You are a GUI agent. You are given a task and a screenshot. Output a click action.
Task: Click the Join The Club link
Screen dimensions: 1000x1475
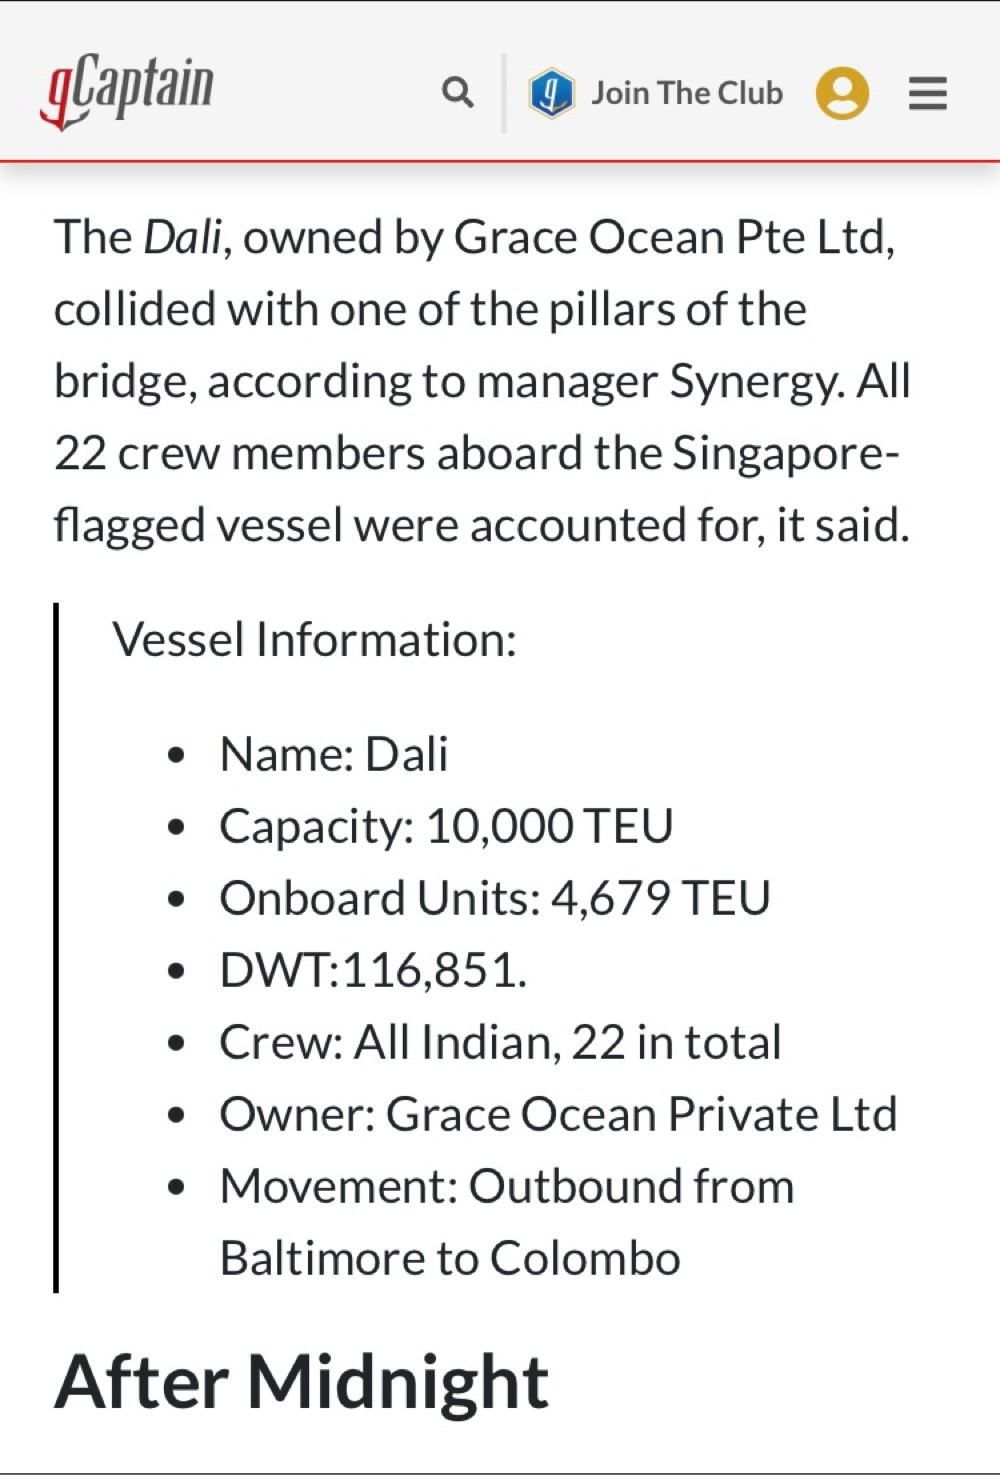click(x=687, y=93)
